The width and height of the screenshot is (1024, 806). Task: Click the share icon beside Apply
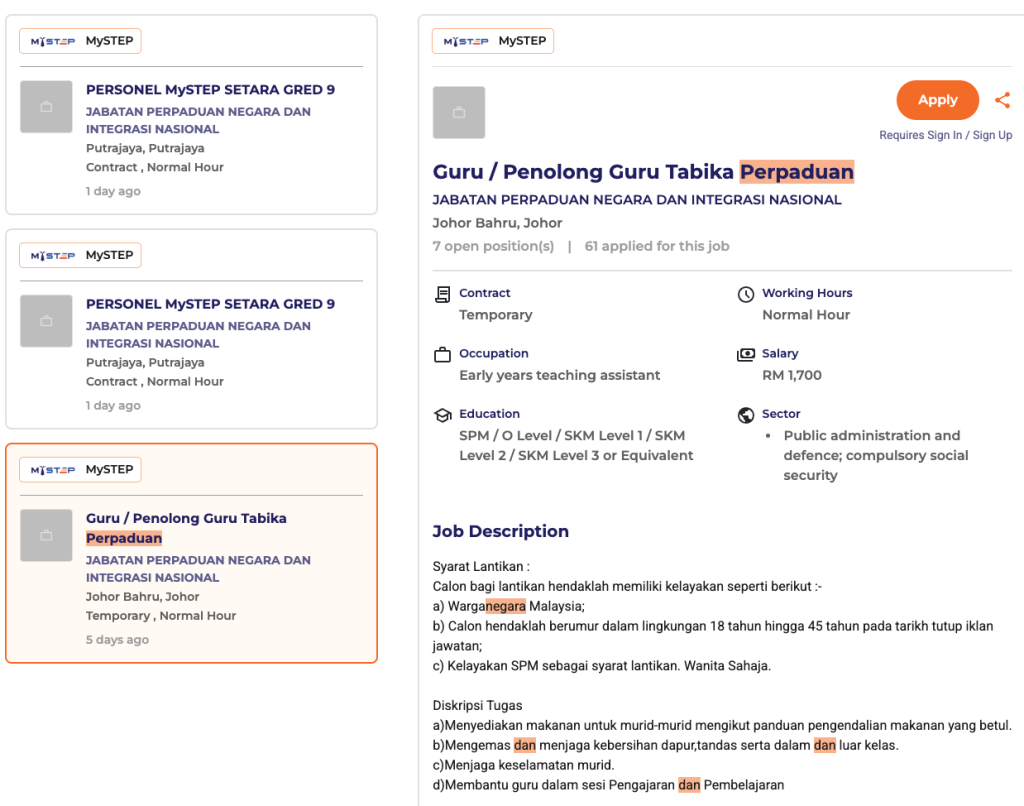1002,100
